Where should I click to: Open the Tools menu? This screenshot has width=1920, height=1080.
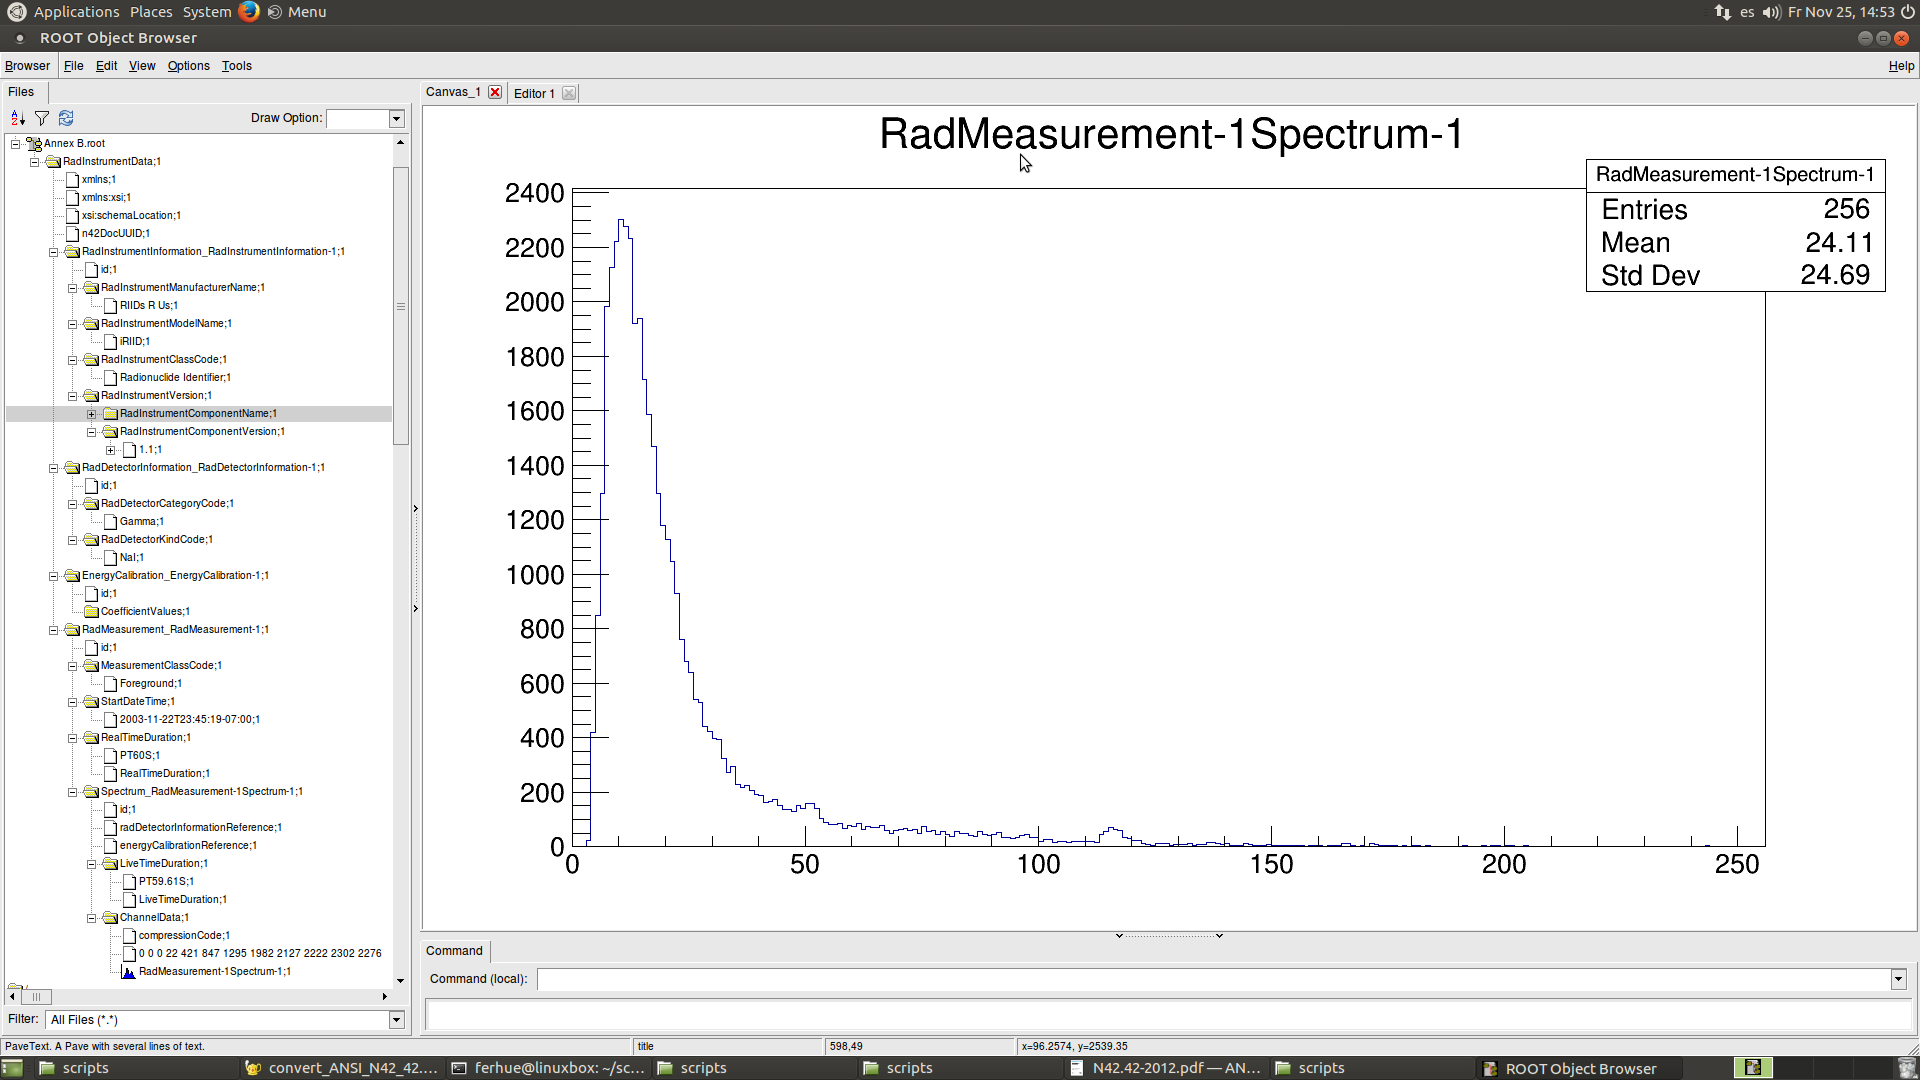point(236,66)
